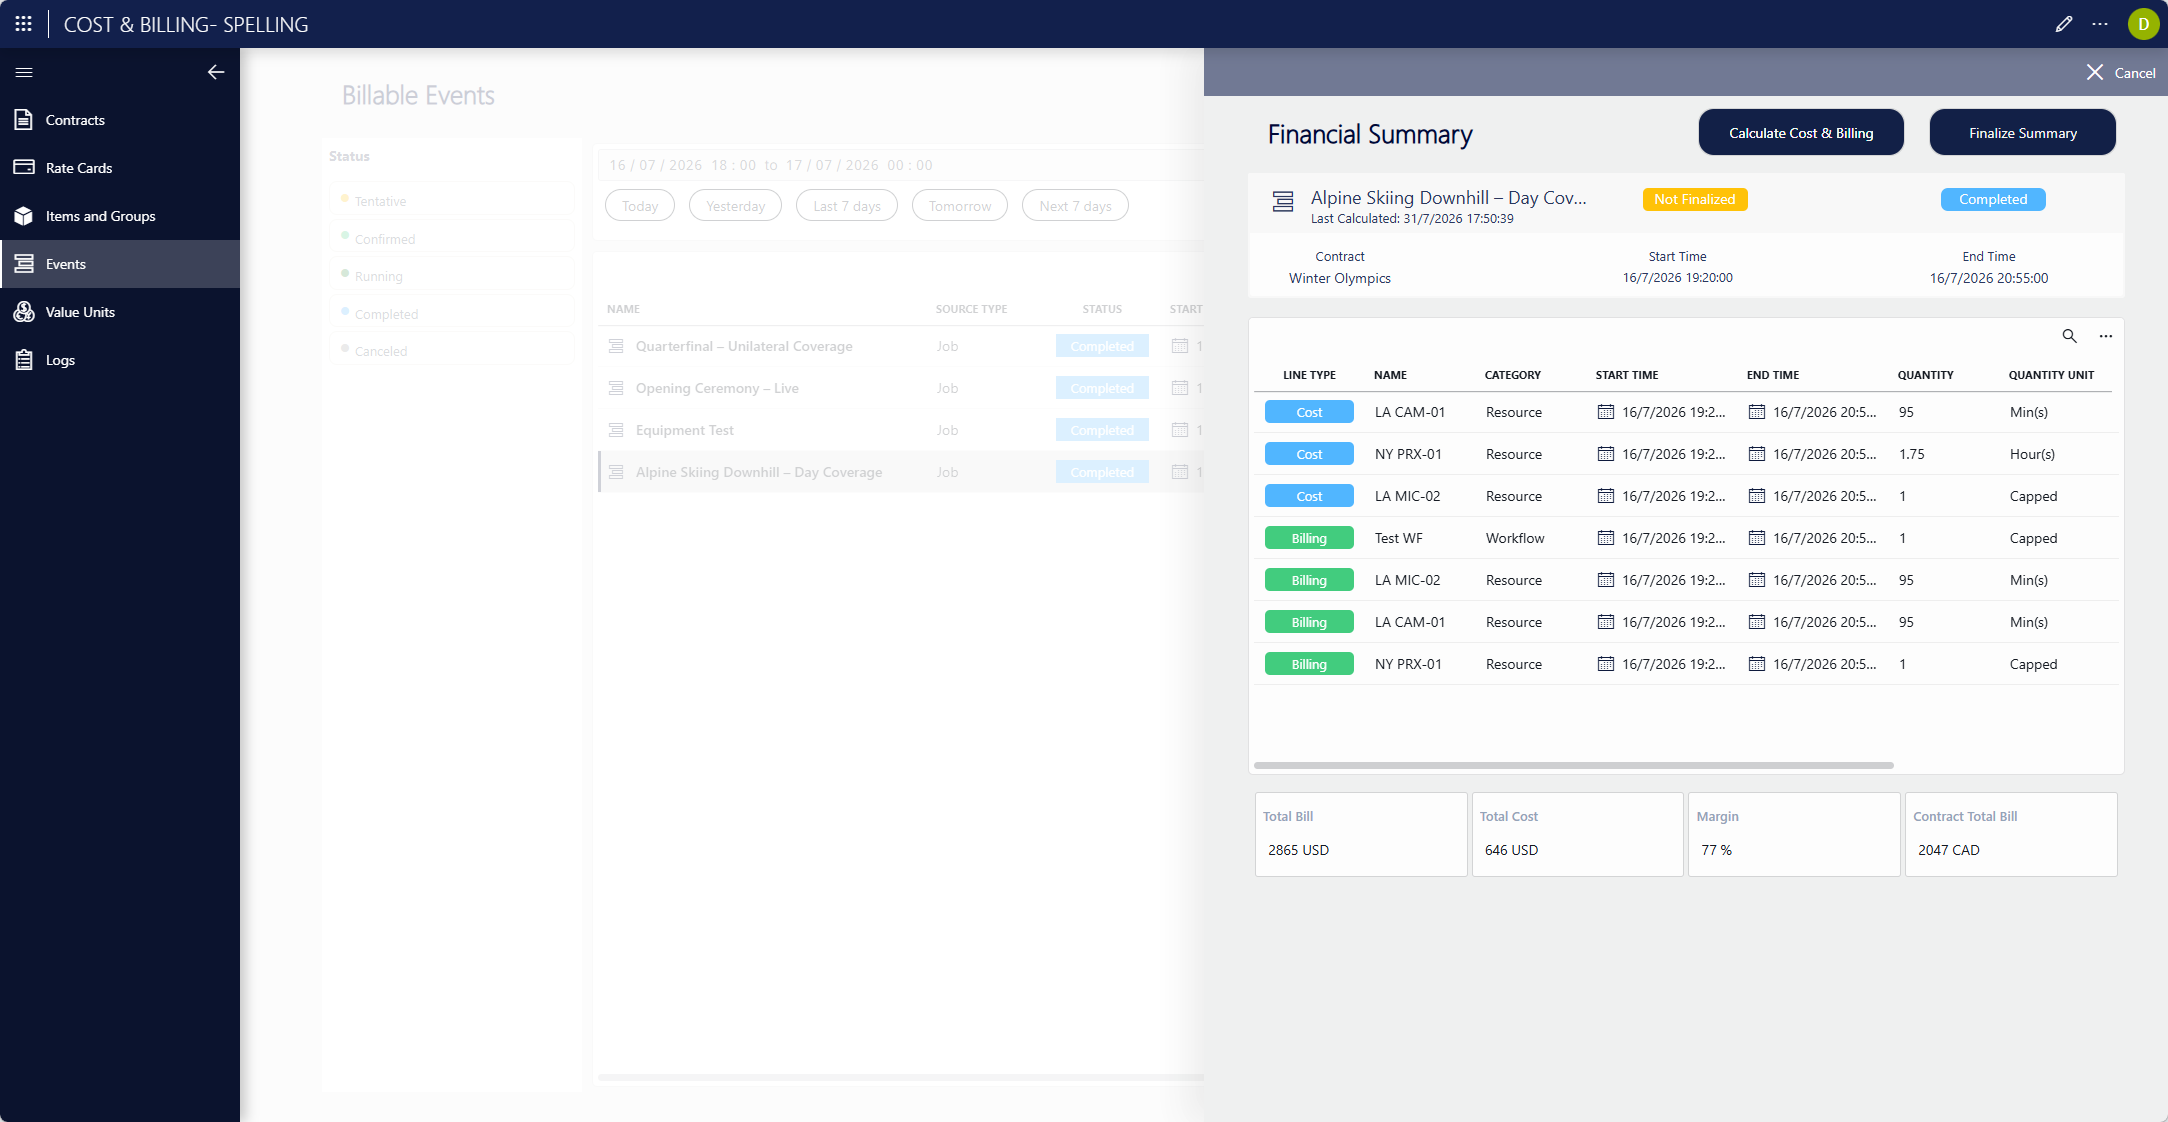
Task: Click Calculate Cost & Billing button
Action: pos(1801,133)
